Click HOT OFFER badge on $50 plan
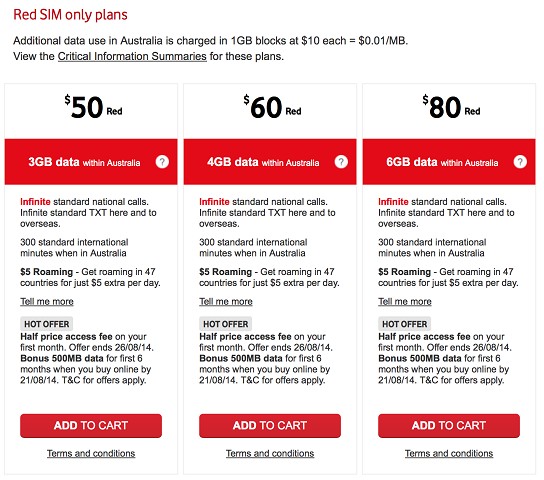The image size is (544, 480). [x=46, y=324]
